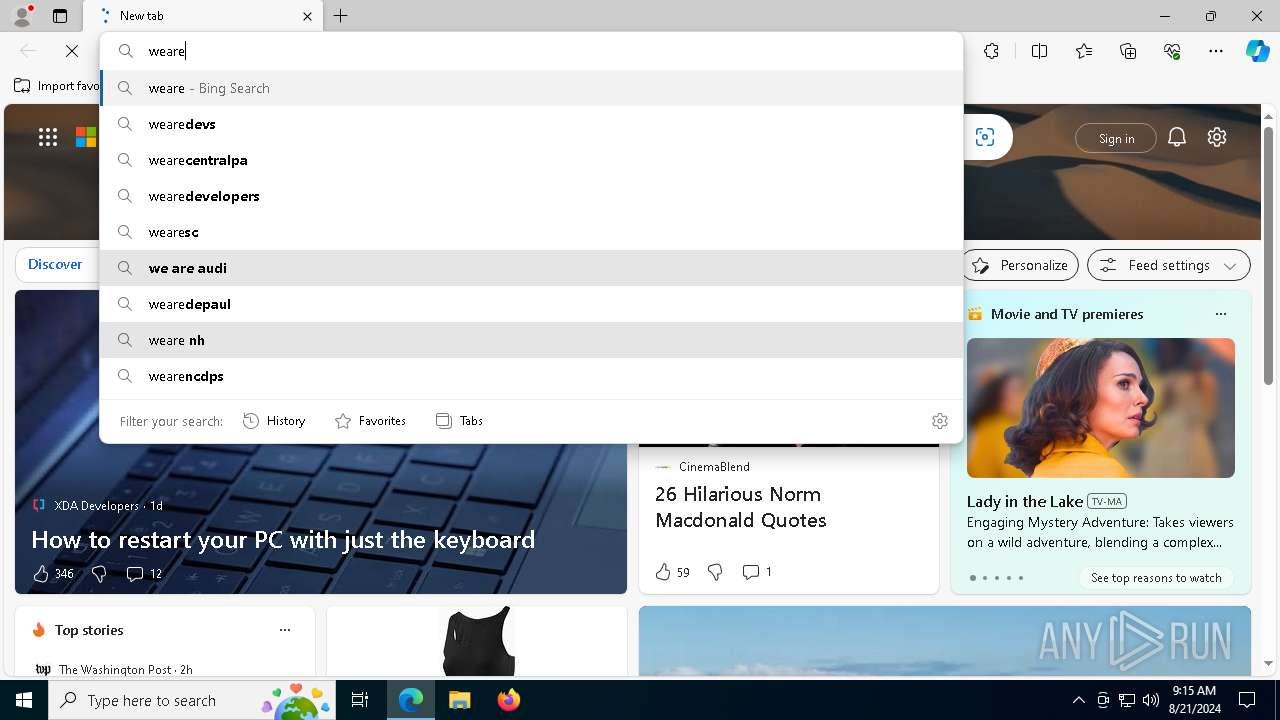Open the Action Center notifications
Viewport: 1280px width, 720px height.
1247,700
